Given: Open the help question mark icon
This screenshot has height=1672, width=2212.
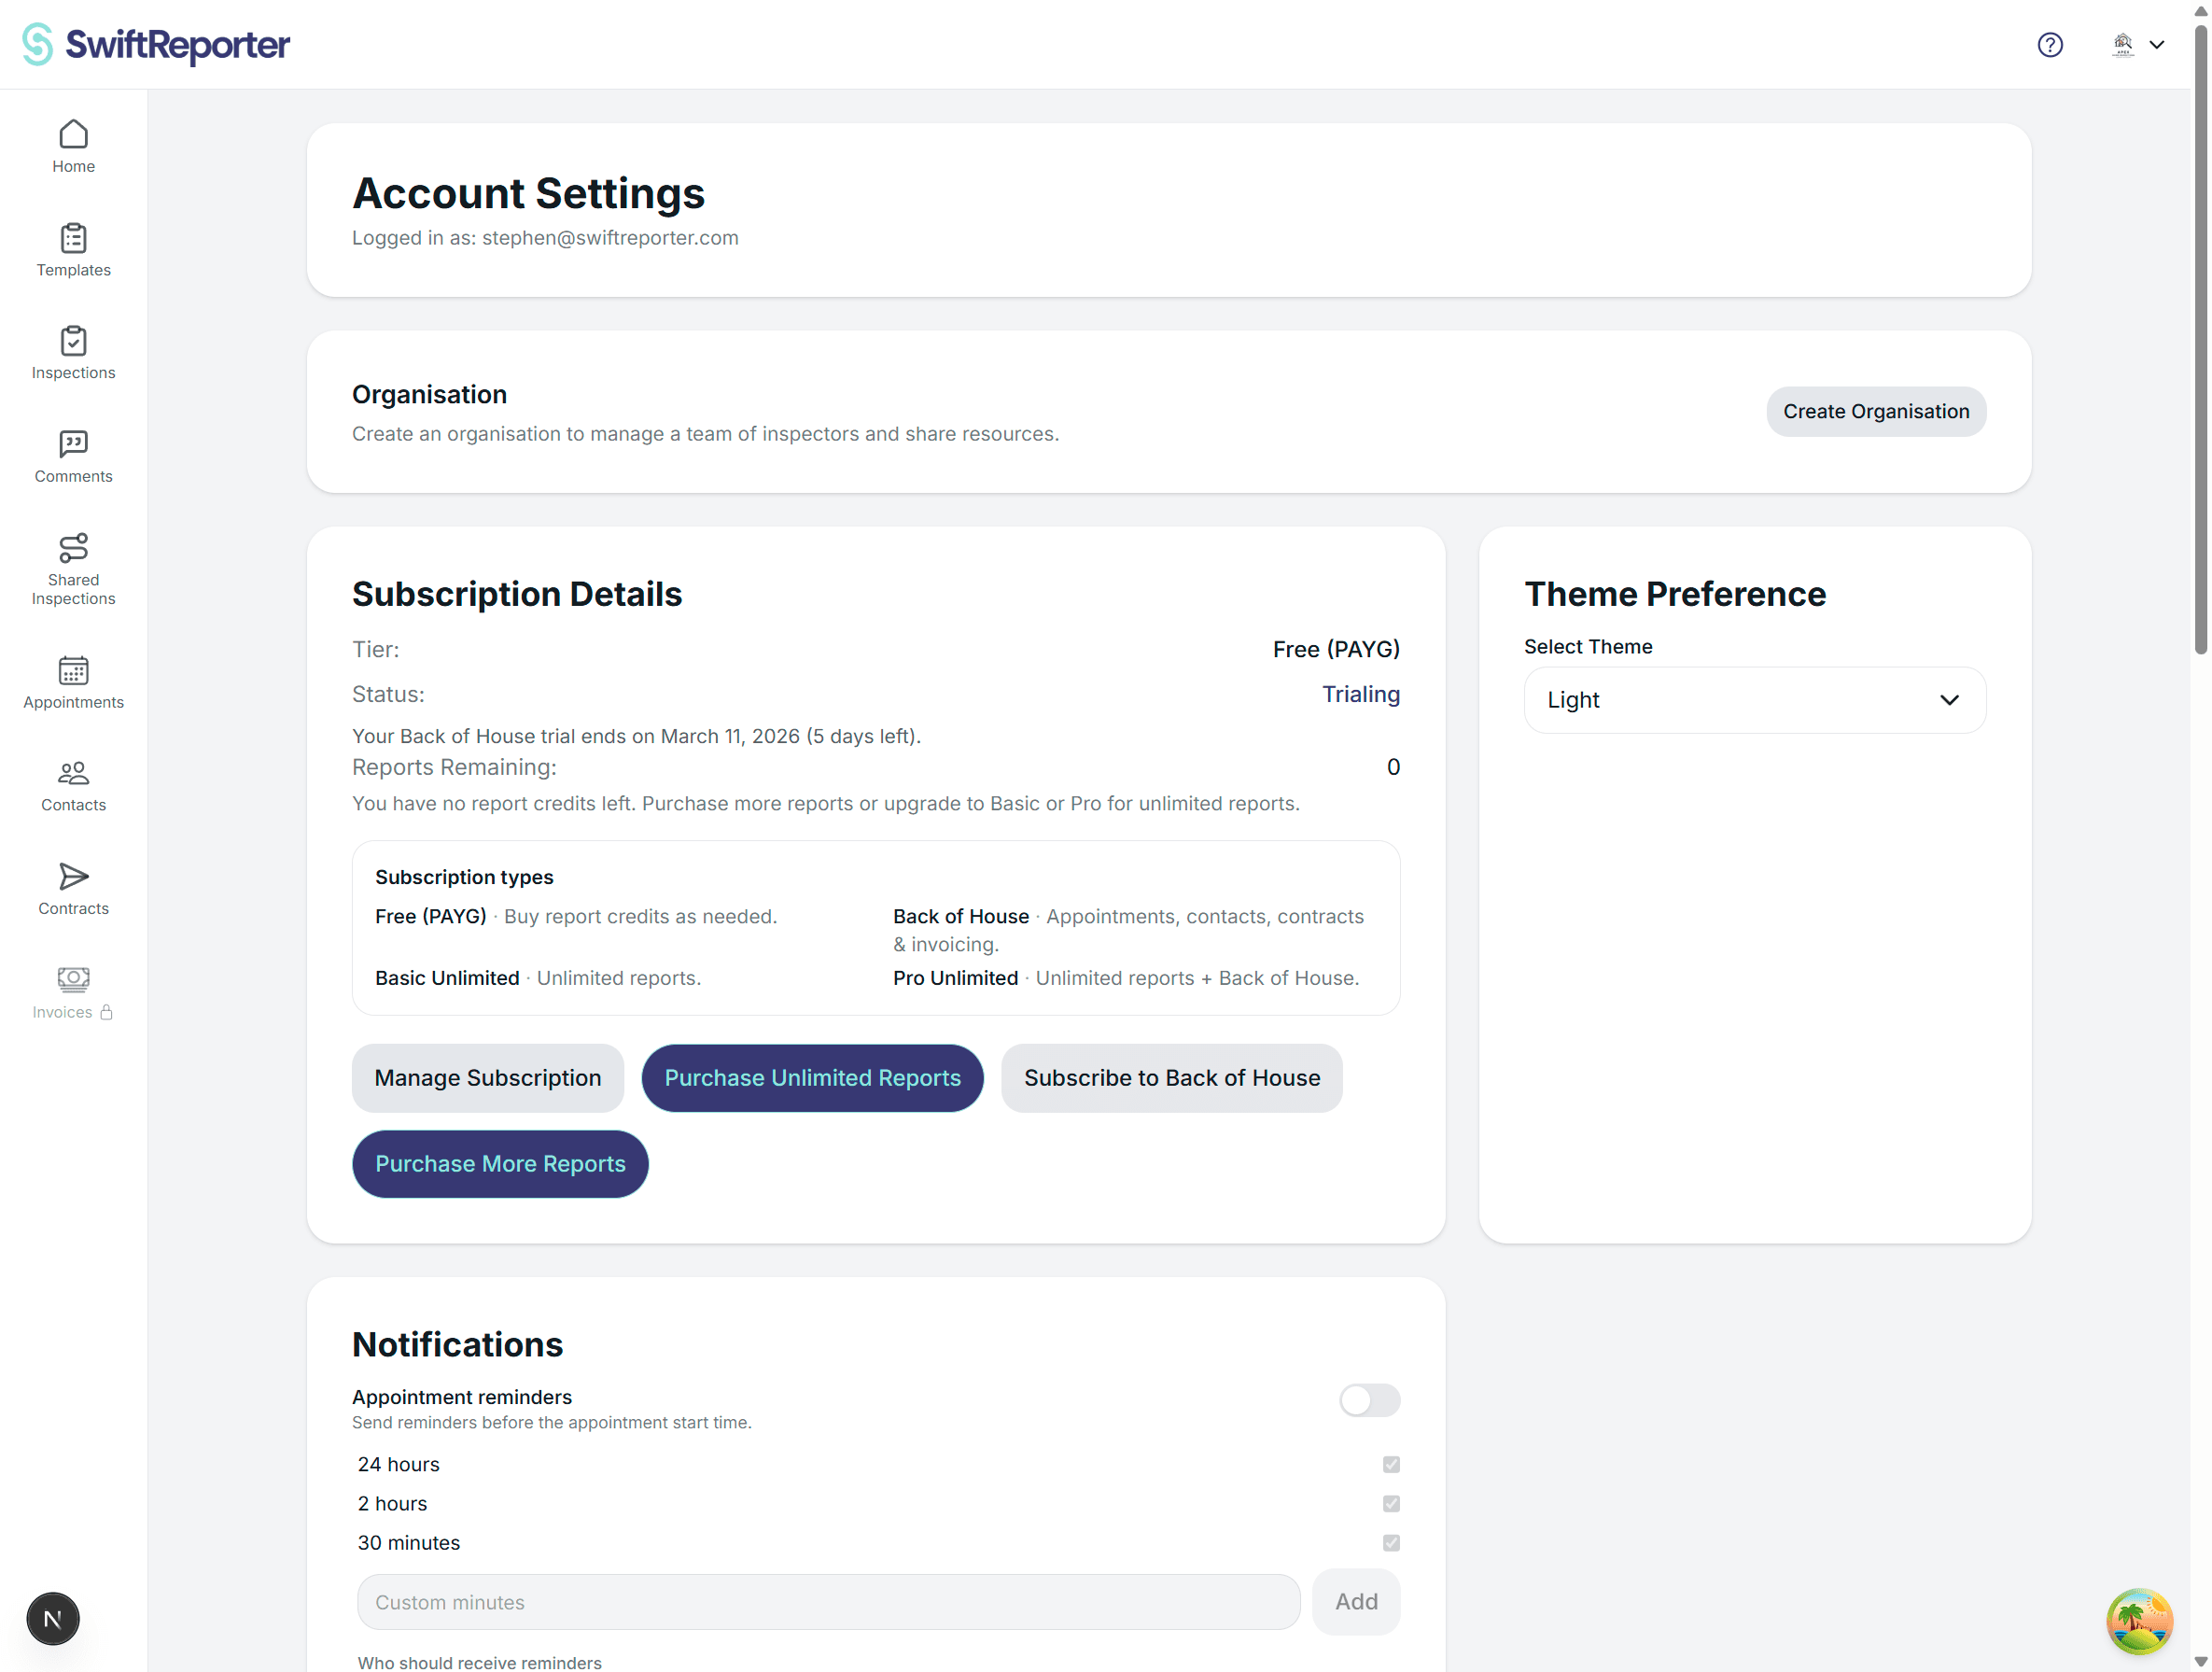Looking at the screenshot, I should click(x=2050, y=45).
